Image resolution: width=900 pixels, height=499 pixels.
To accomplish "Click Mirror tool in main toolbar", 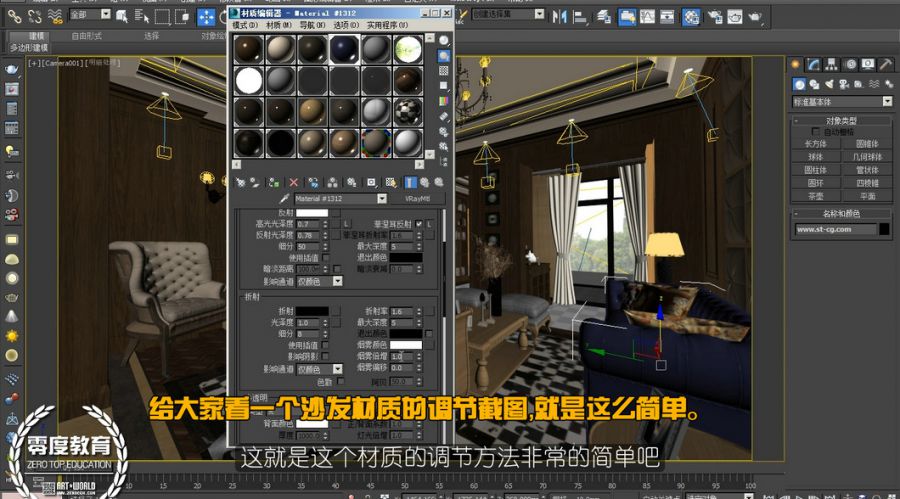I will (x=559, y=17).
